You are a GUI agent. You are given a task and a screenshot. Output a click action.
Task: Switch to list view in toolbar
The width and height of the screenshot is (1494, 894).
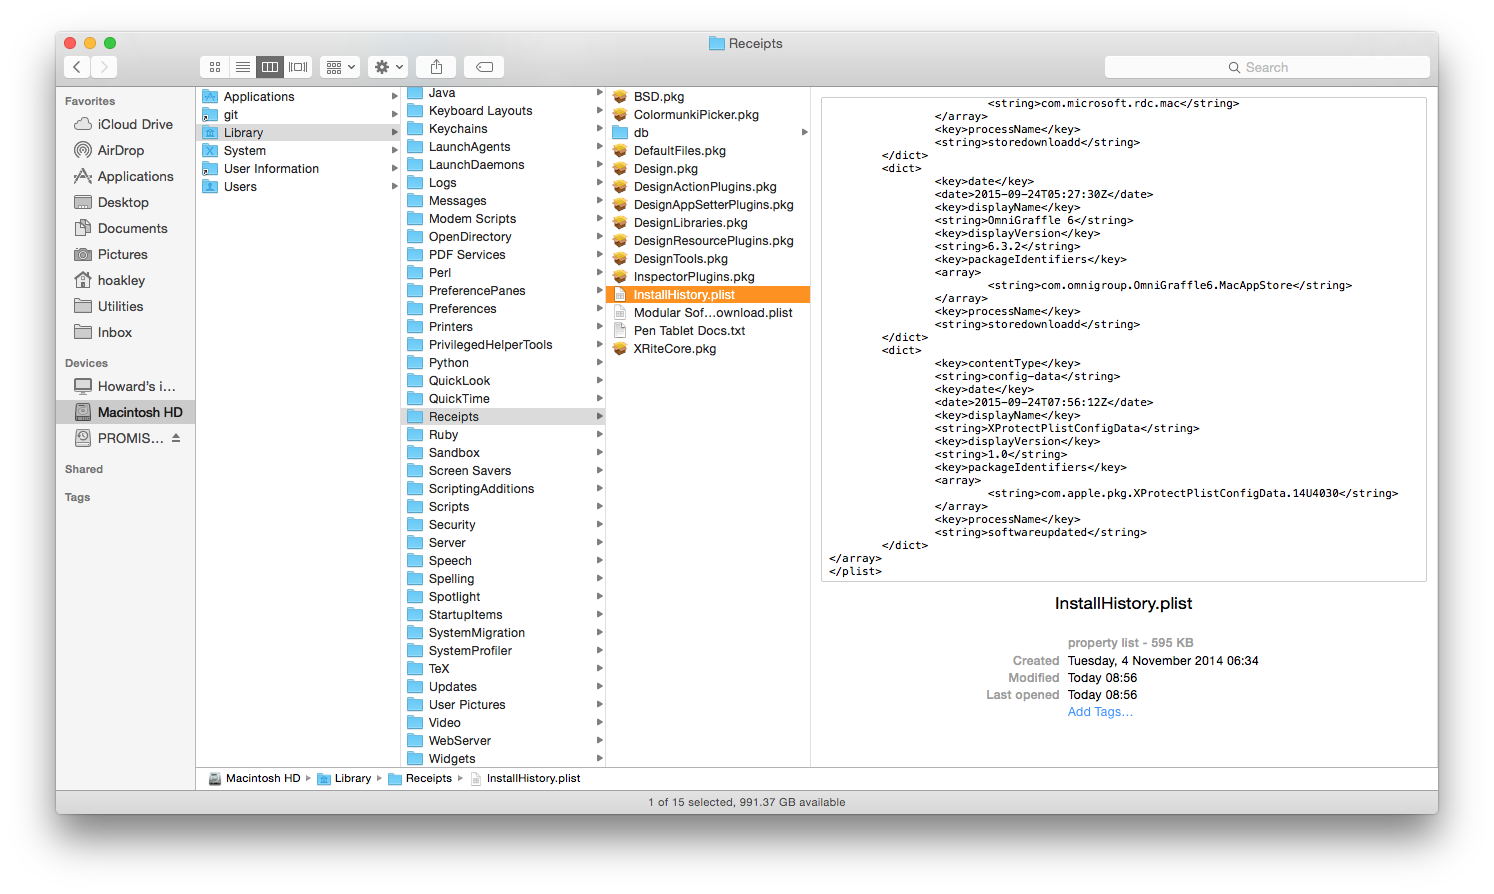(242, 67)
